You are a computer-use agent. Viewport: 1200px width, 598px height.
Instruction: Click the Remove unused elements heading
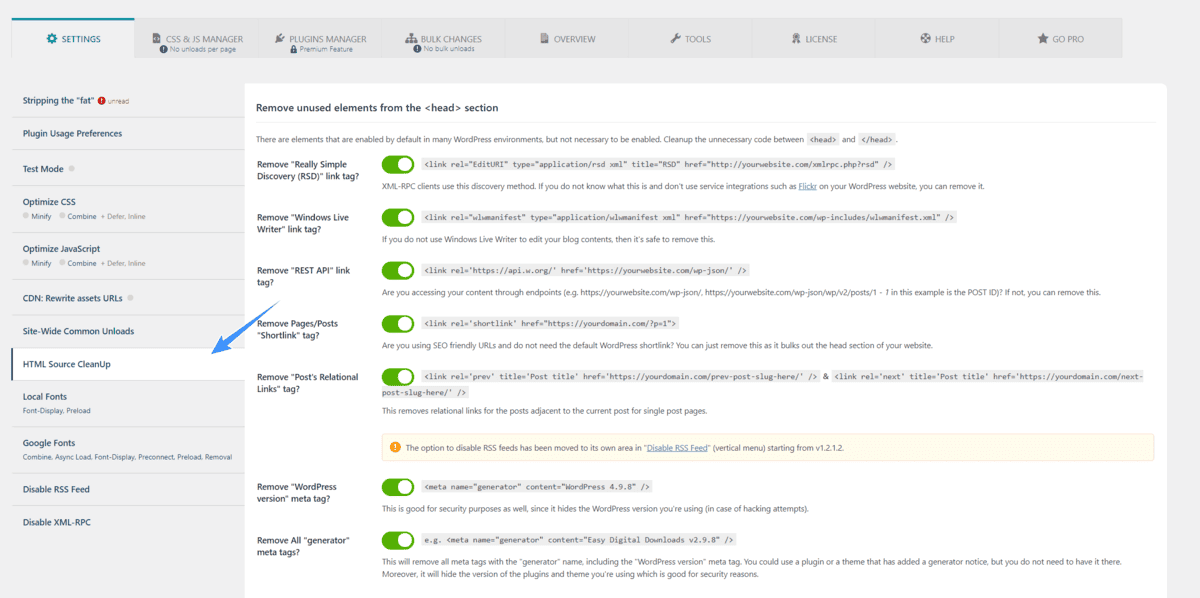point(377,107)
